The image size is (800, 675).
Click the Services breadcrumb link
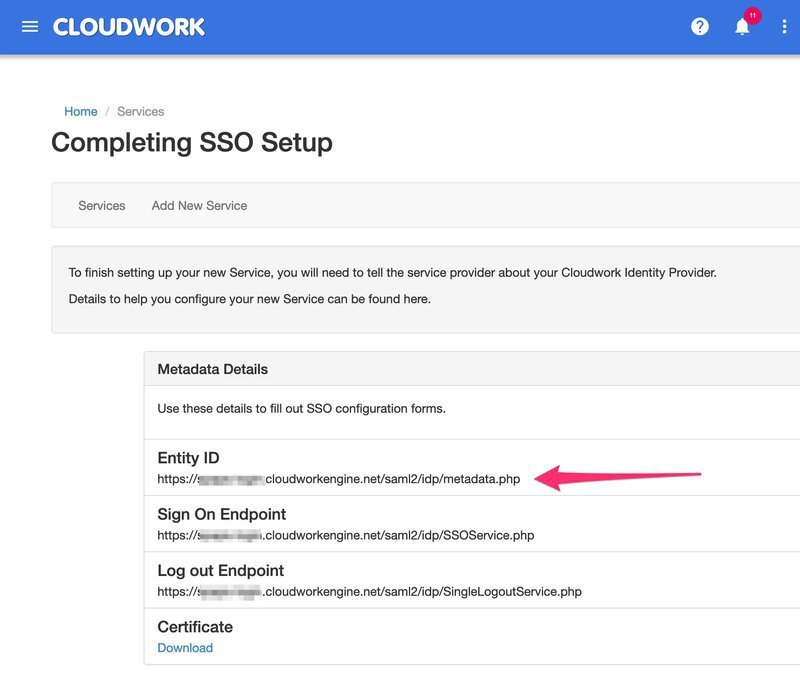pos(141,111)
